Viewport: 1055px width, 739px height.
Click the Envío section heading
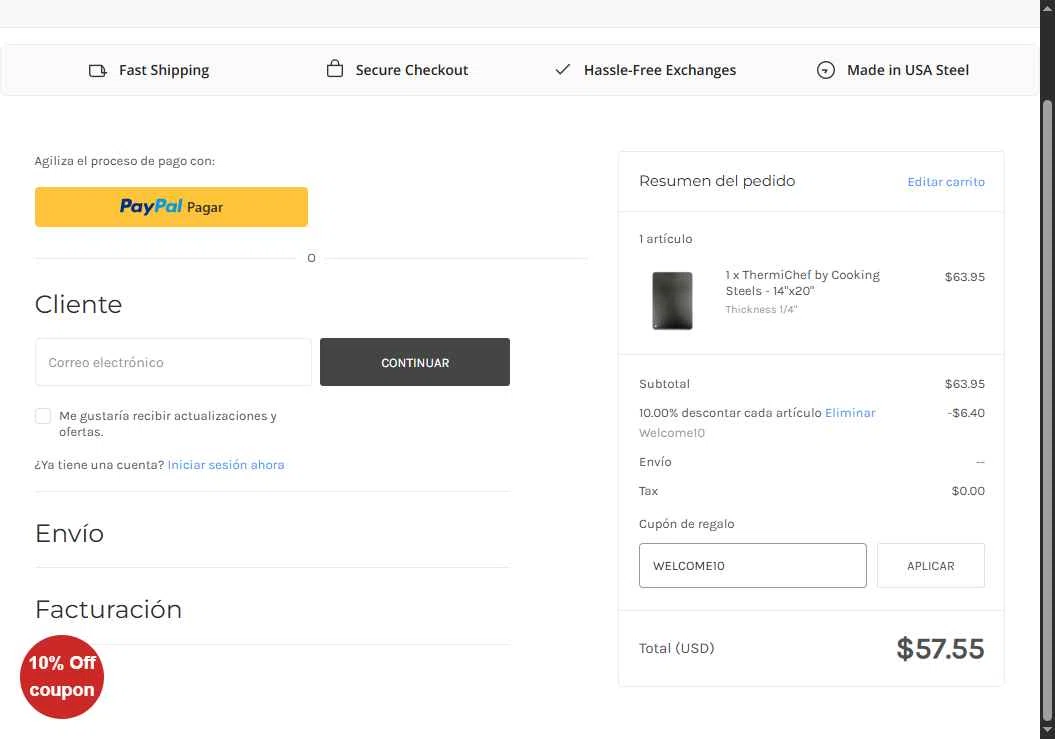coord(69,533)
